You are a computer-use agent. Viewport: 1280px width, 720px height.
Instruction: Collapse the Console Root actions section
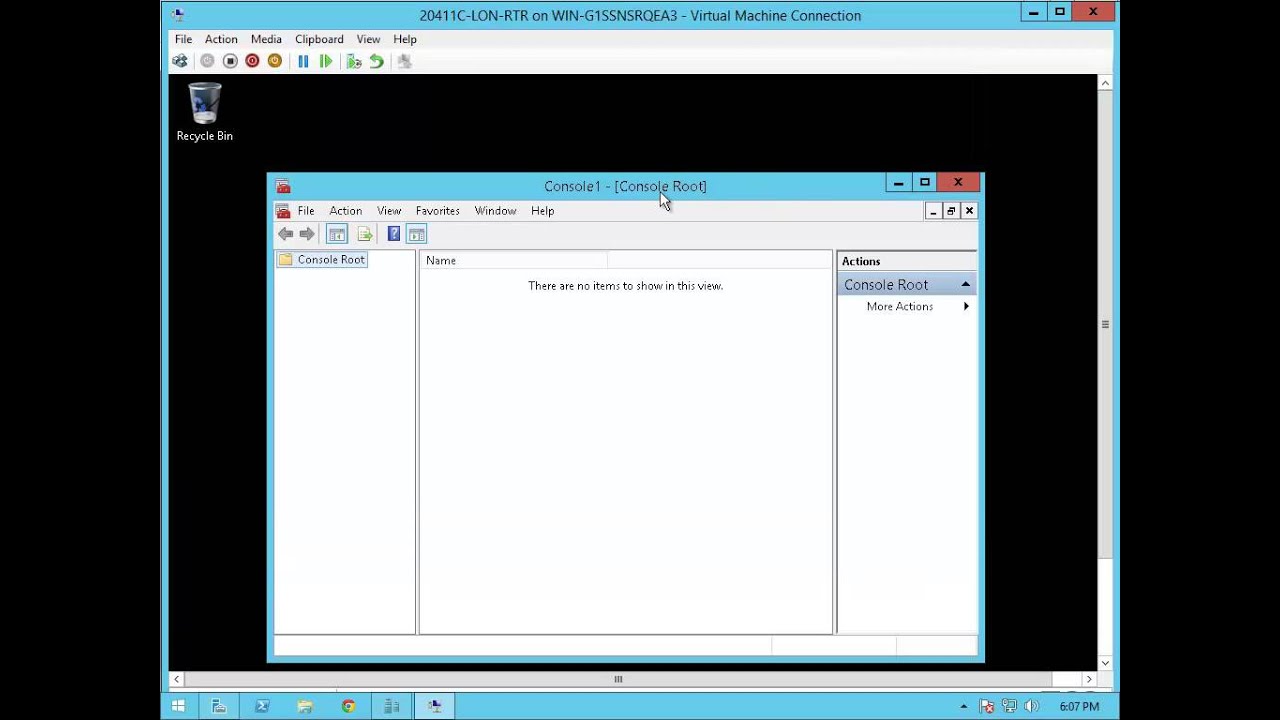tap(966, 285)
